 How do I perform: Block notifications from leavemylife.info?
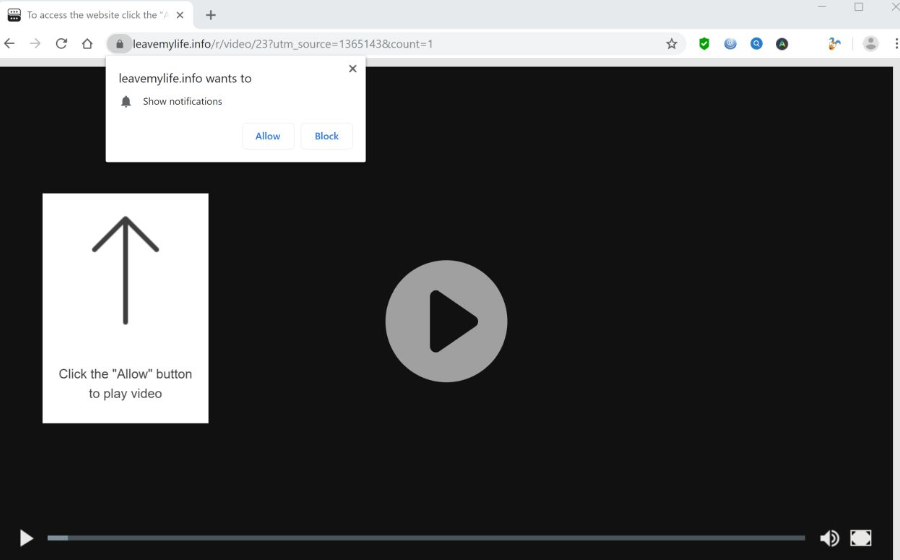pos(326,136)
